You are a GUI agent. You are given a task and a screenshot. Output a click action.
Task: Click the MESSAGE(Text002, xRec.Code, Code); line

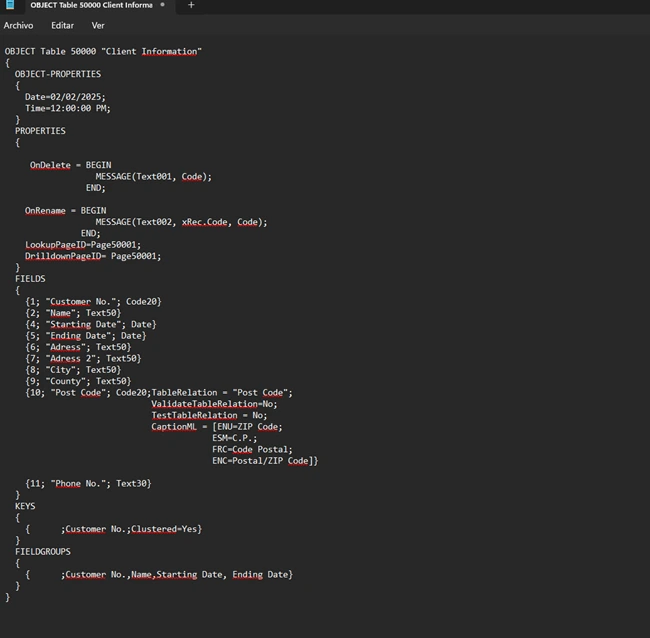181,222
